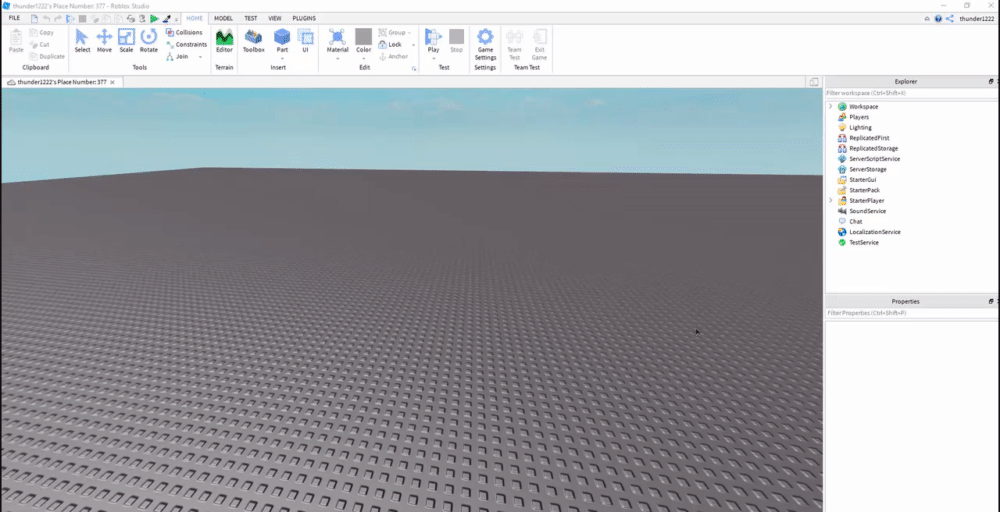Click the TestService green check icon
This screenshot has width=1000, height=512.
point(842,242)
